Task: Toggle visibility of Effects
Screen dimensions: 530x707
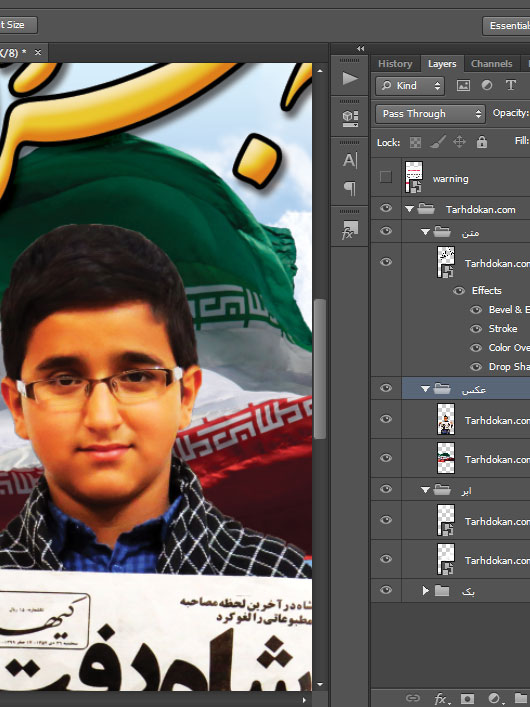Action: [x=459, y=291]
